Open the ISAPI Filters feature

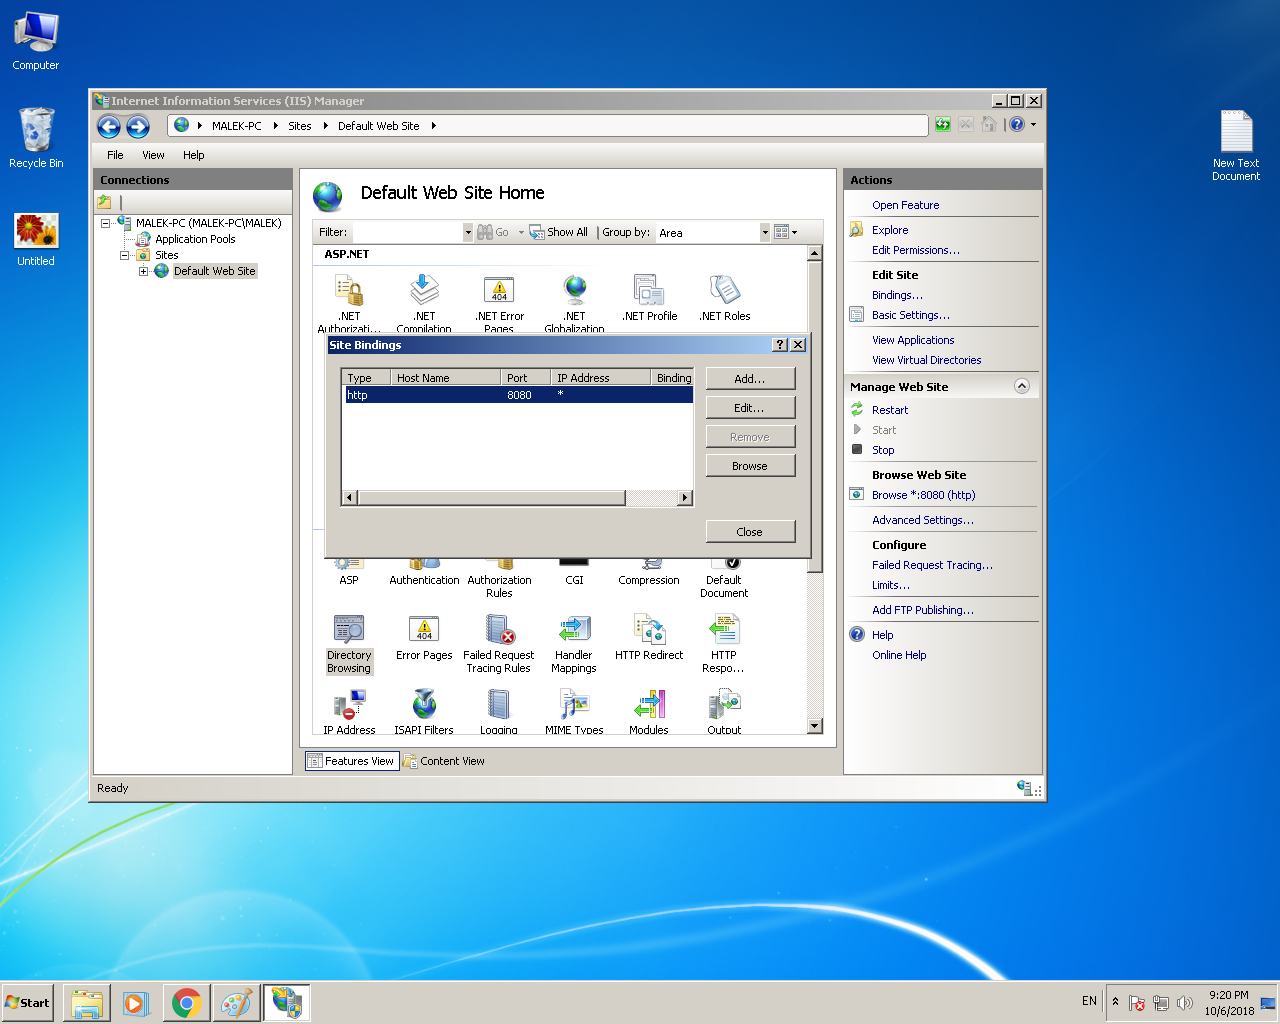(424, 712)
